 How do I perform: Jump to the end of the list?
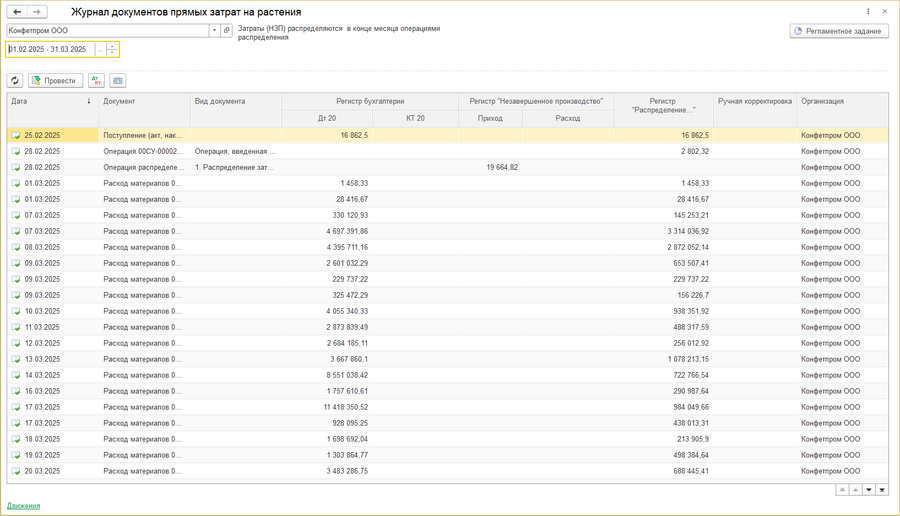click(882, 489)
